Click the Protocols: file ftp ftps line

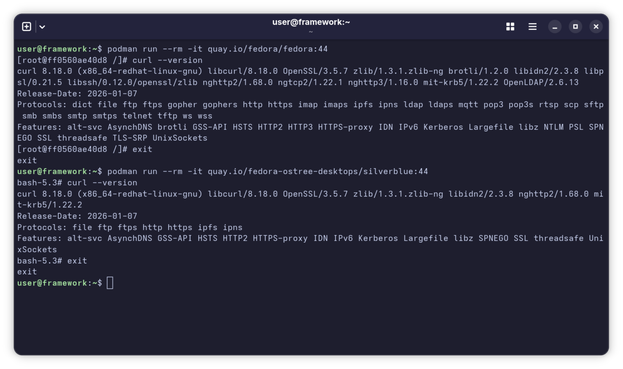pyautogui.click(x=130, y=228)
